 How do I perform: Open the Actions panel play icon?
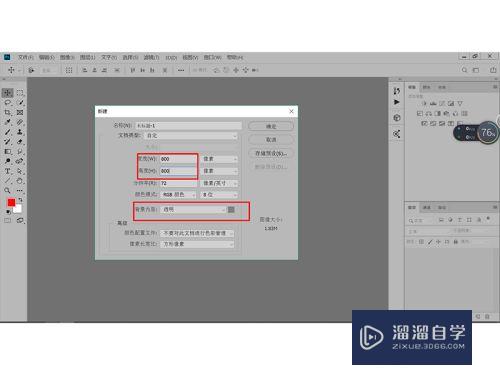(x=396, y=102)
